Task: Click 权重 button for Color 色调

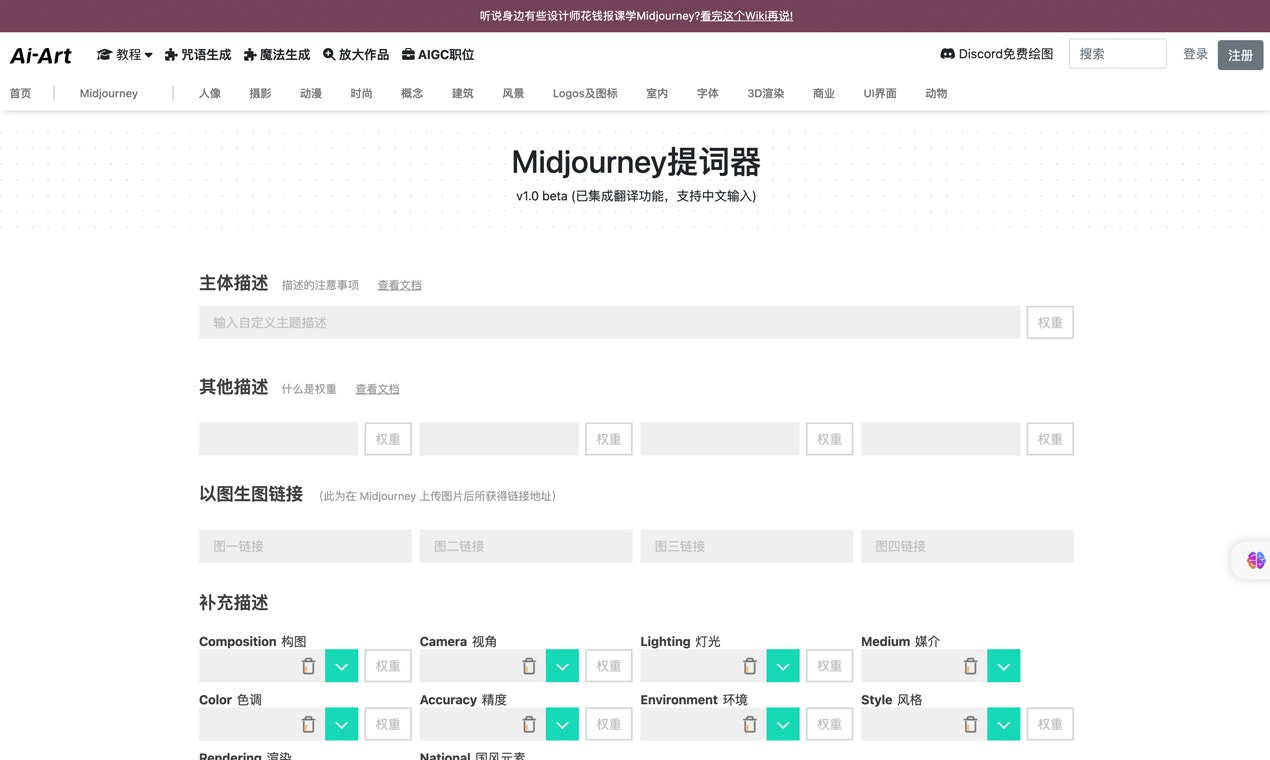Action: pos(388,724)
